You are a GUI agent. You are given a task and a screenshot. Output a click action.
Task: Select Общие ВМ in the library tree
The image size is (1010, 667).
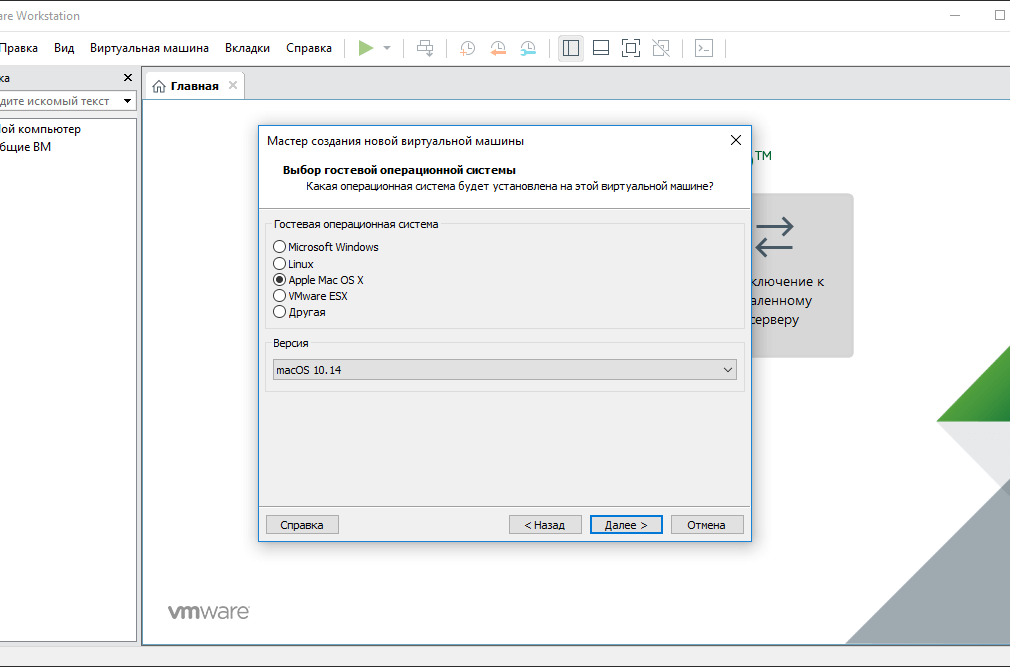[x=26, y=147]
